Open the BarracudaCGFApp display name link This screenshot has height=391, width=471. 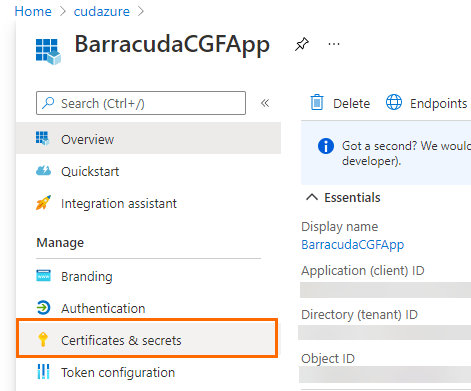point(353,245)
